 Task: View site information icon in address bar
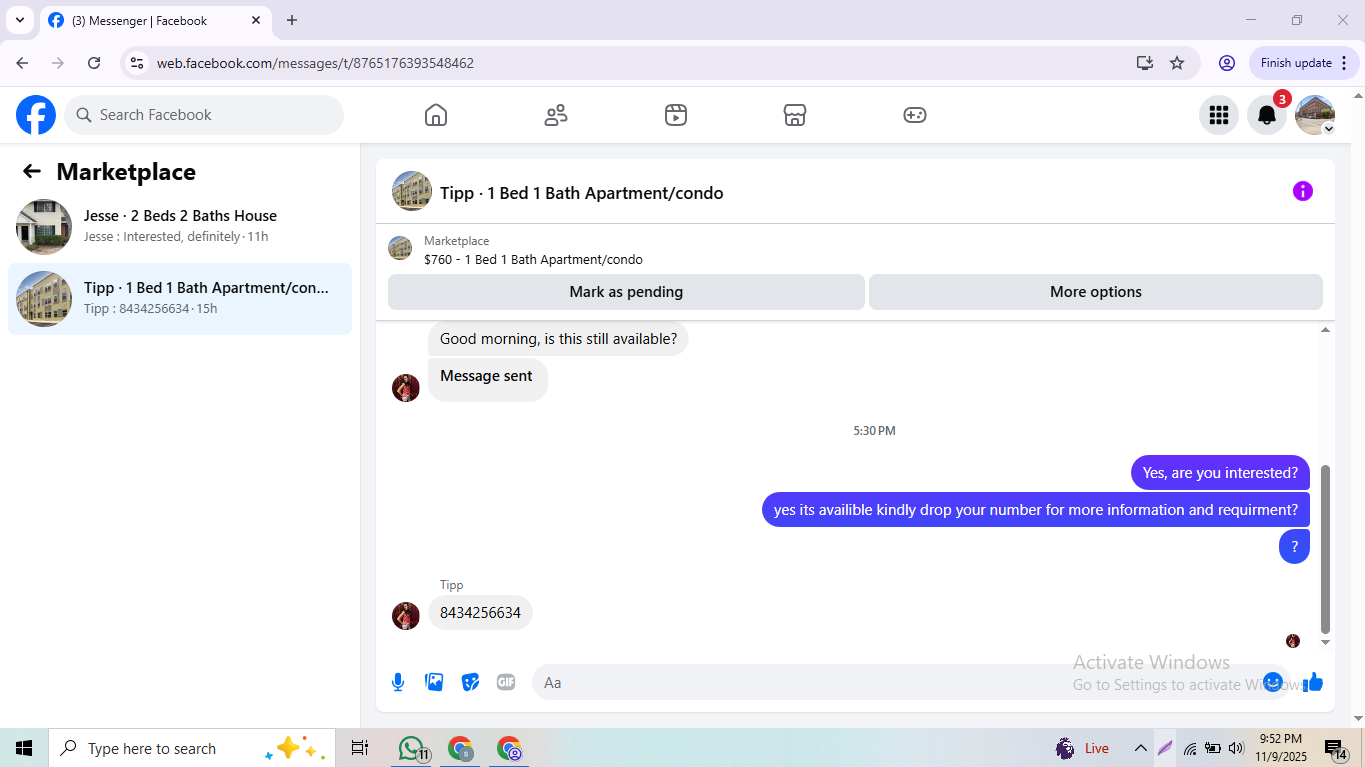tap(138, 63)
